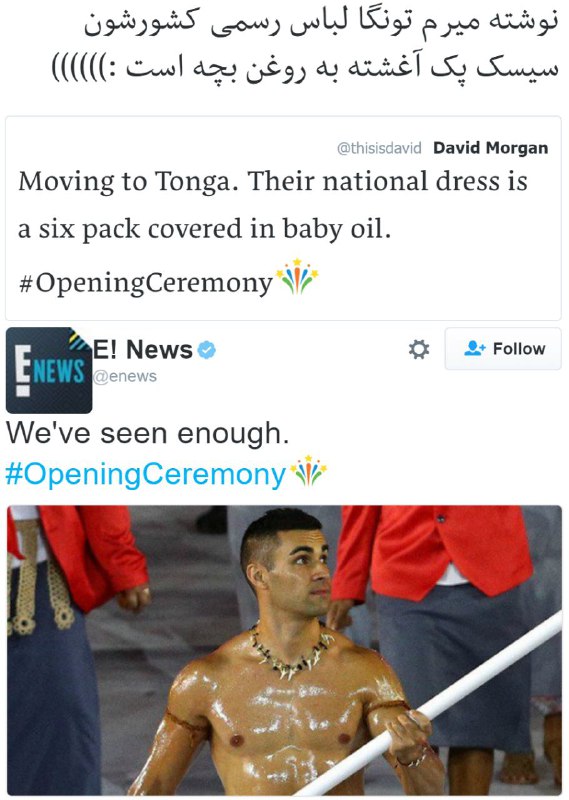Click the E! News display name
The height and width of the screenshot is (800, 569).
tap(143, 350)
